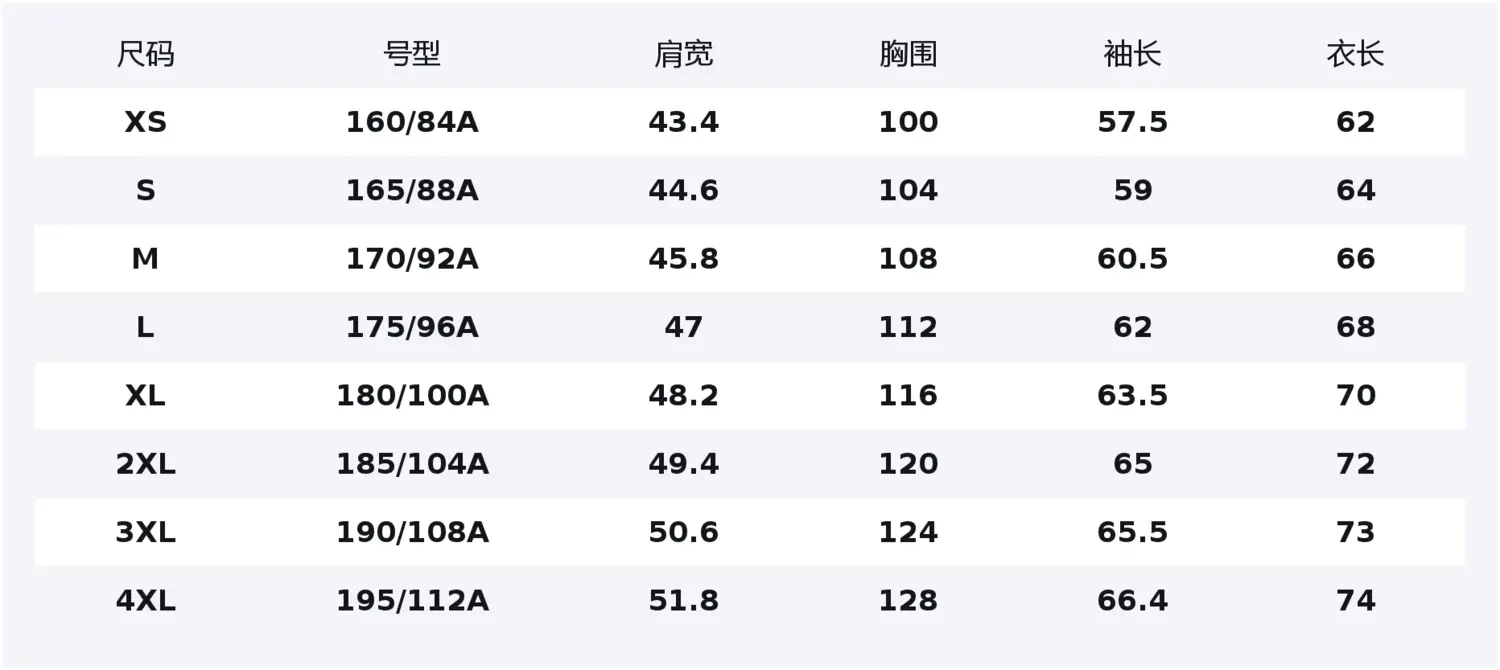The height and width of the screenshot is (670, 1500).
Task: Select the 175/96A size type cell
Action: click(412, 327)
